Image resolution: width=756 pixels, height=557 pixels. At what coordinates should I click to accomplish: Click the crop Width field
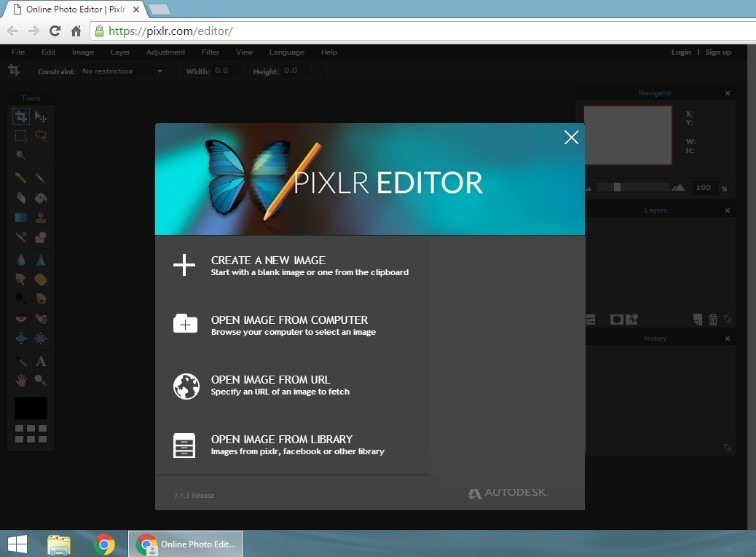click(225, 71)
